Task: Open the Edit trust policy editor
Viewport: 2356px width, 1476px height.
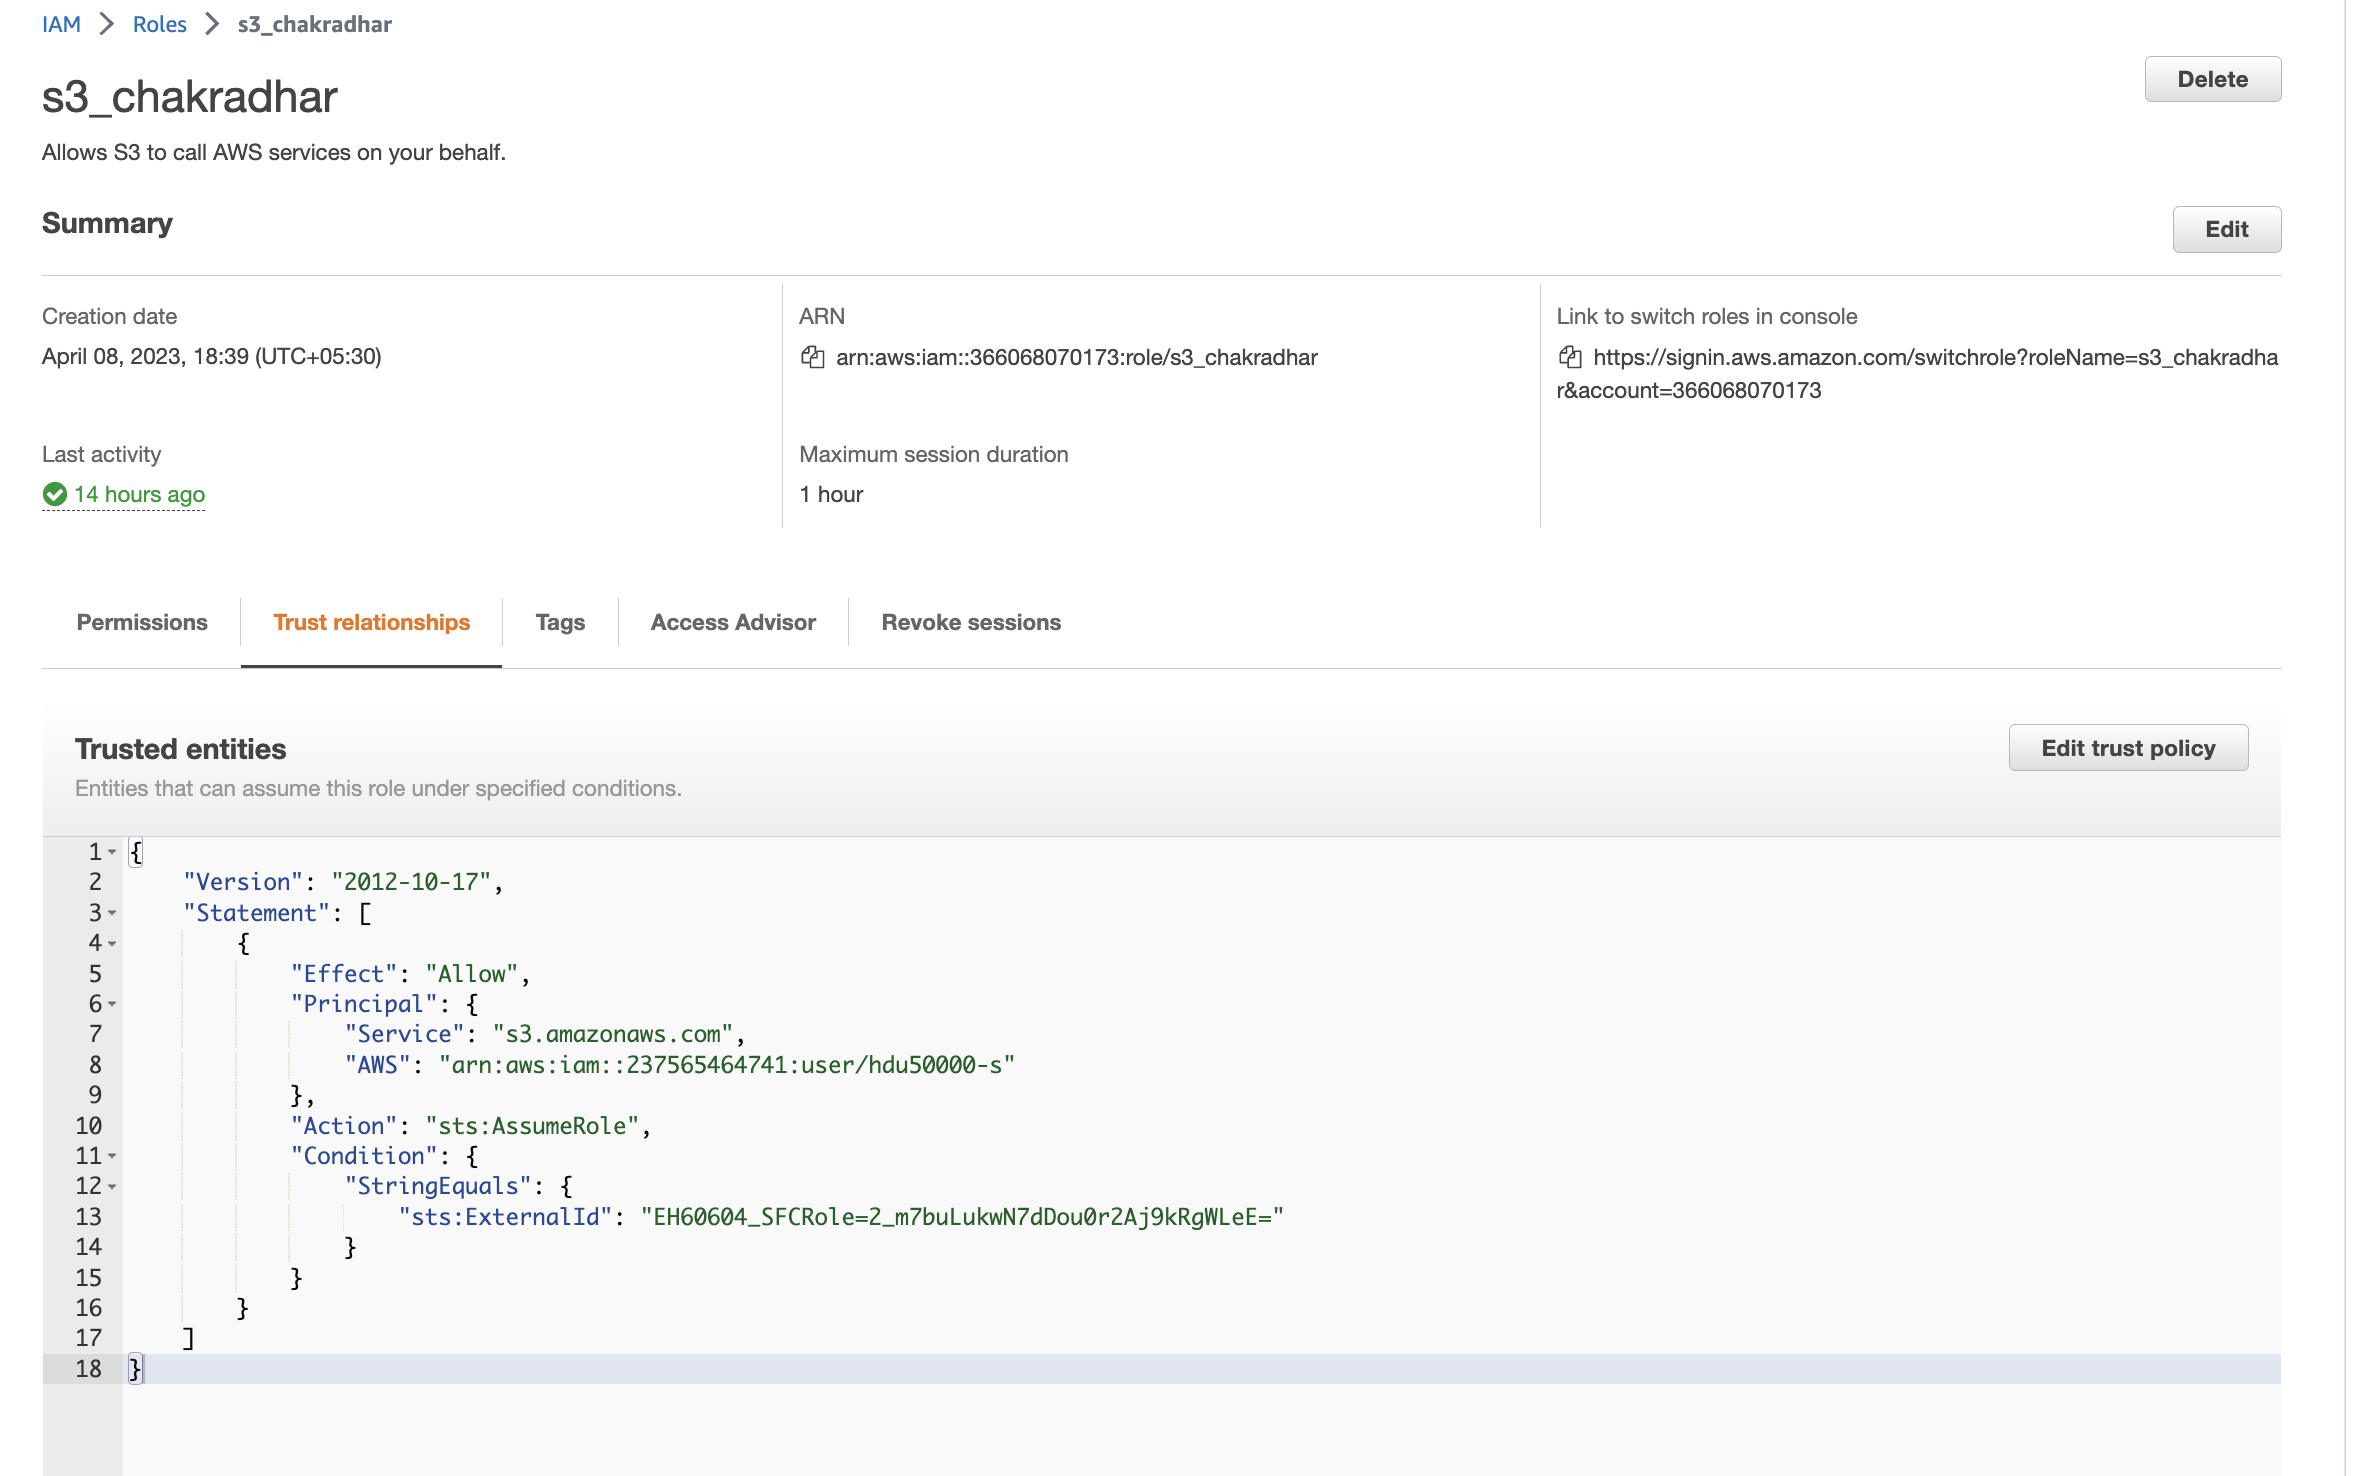Action: 2127,747
